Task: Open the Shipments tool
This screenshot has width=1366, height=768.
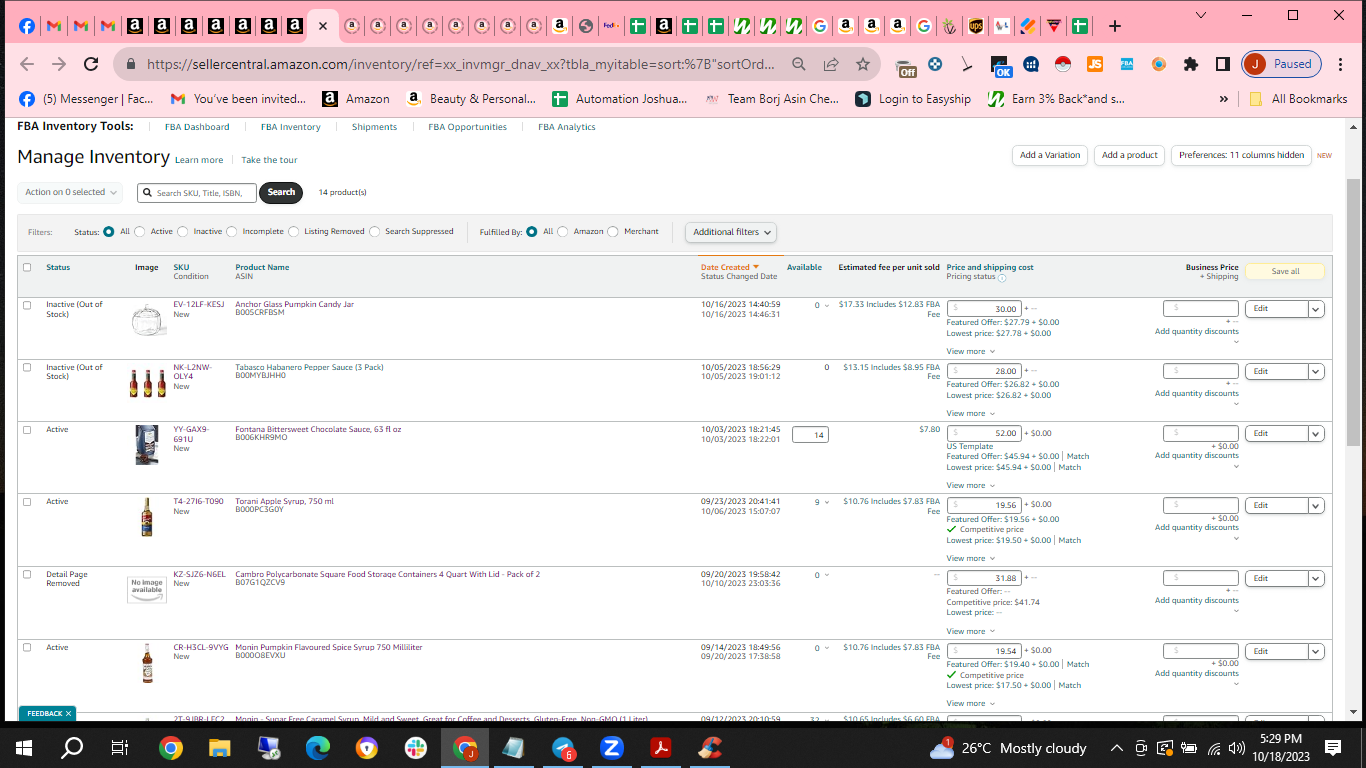Action: coord(374,127)
